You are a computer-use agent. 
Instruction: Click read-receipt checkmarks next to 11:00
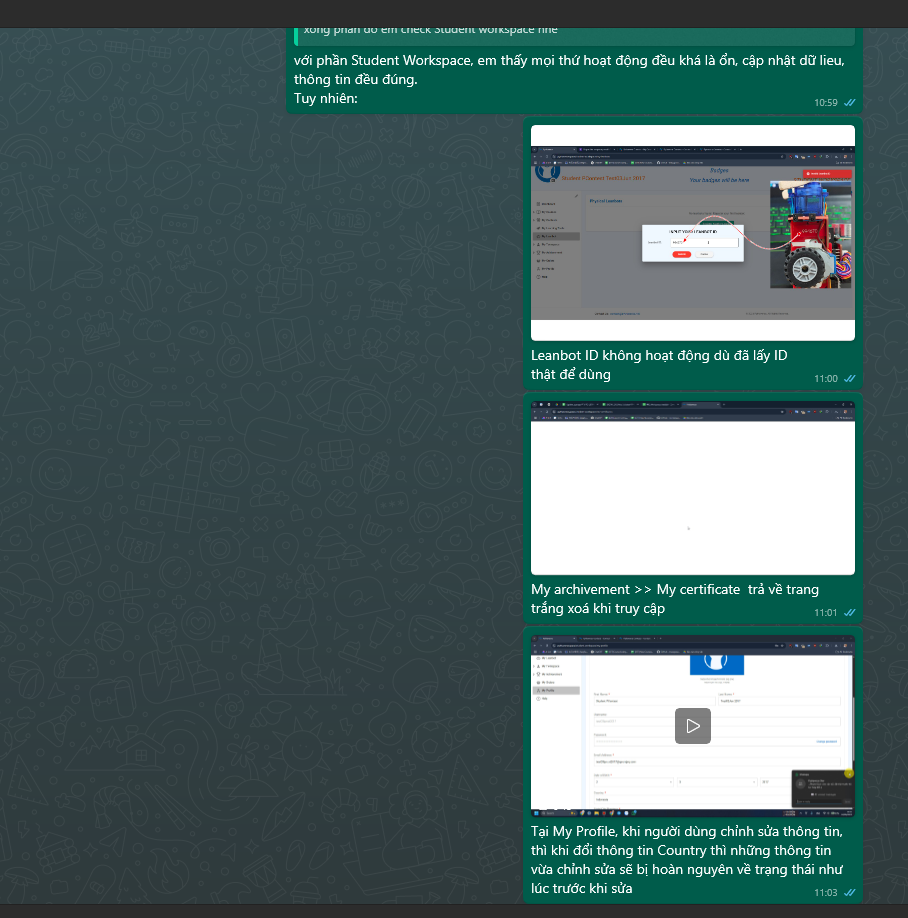(x=849, y=379)
